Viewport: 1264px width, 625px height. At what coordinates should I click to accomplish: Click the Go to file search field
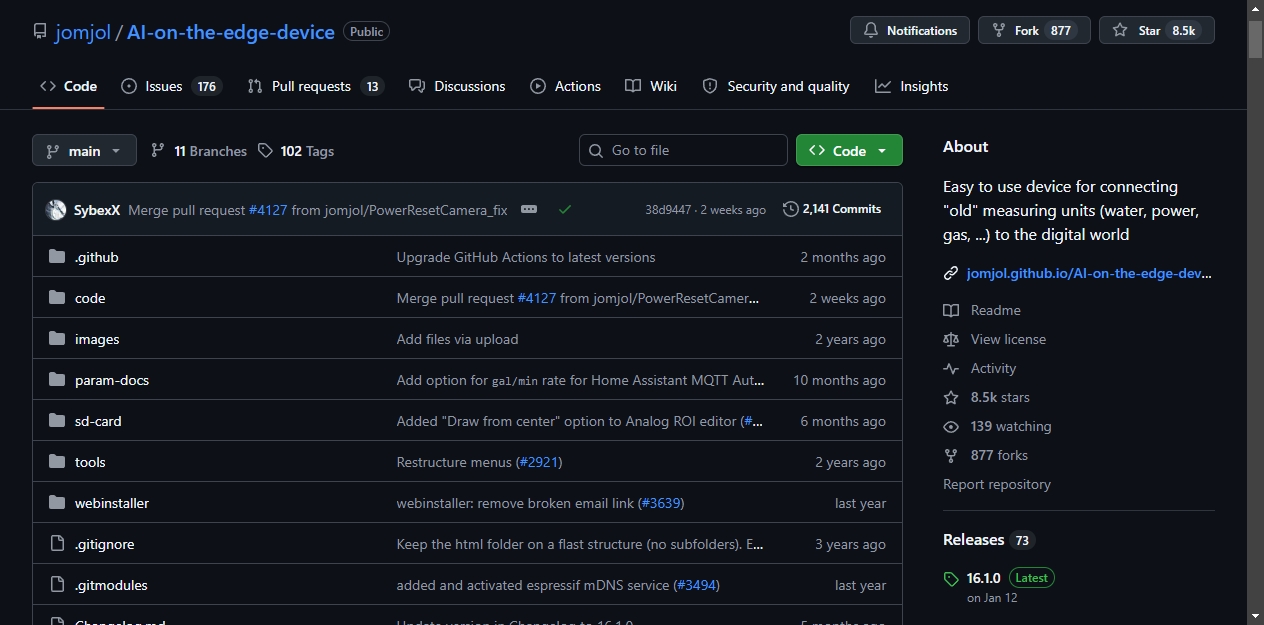(x=683, y=150)
